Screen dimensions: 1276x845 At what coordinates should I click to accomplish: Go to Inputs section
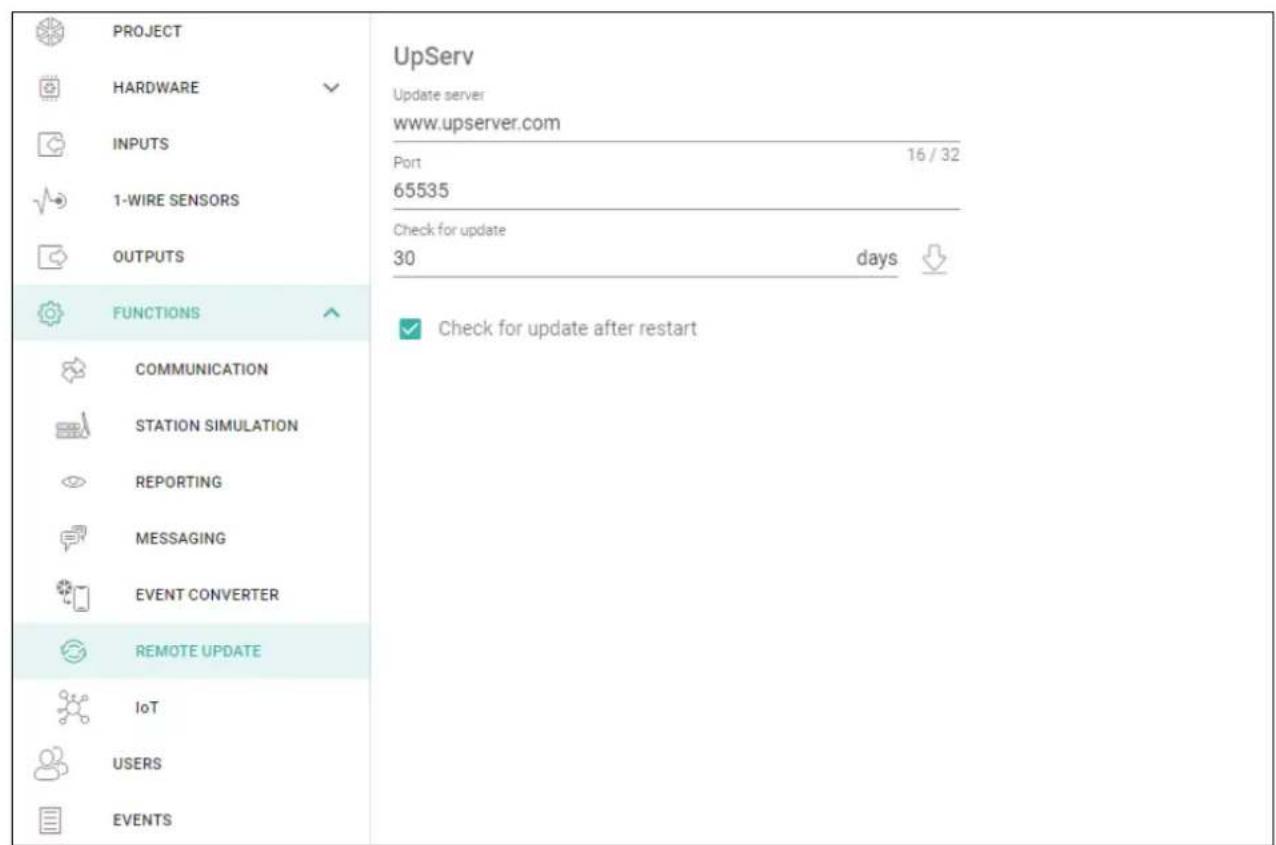pyautogui.click(x=143, y=143)
